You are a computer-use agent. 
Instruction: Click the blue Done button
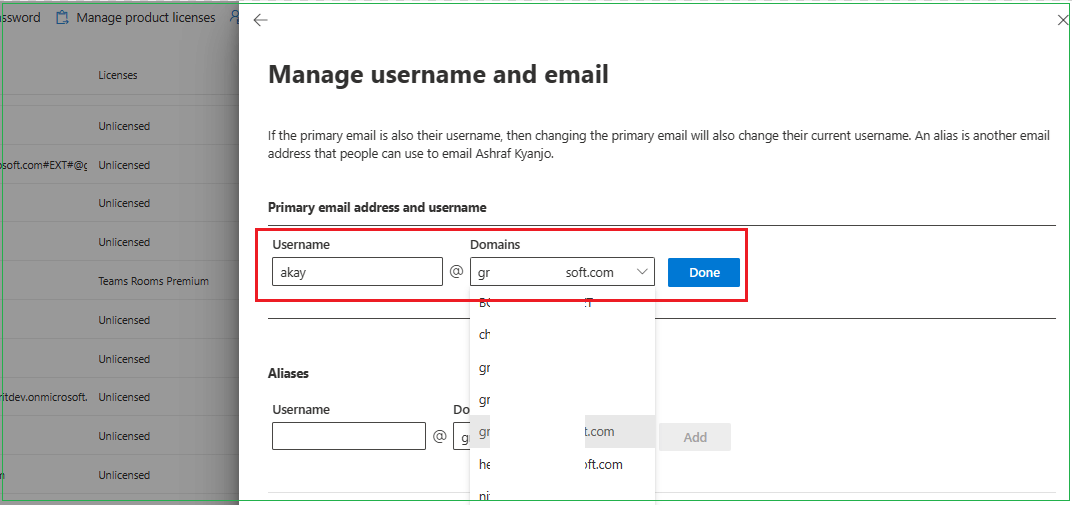click(x=704, y=273)
